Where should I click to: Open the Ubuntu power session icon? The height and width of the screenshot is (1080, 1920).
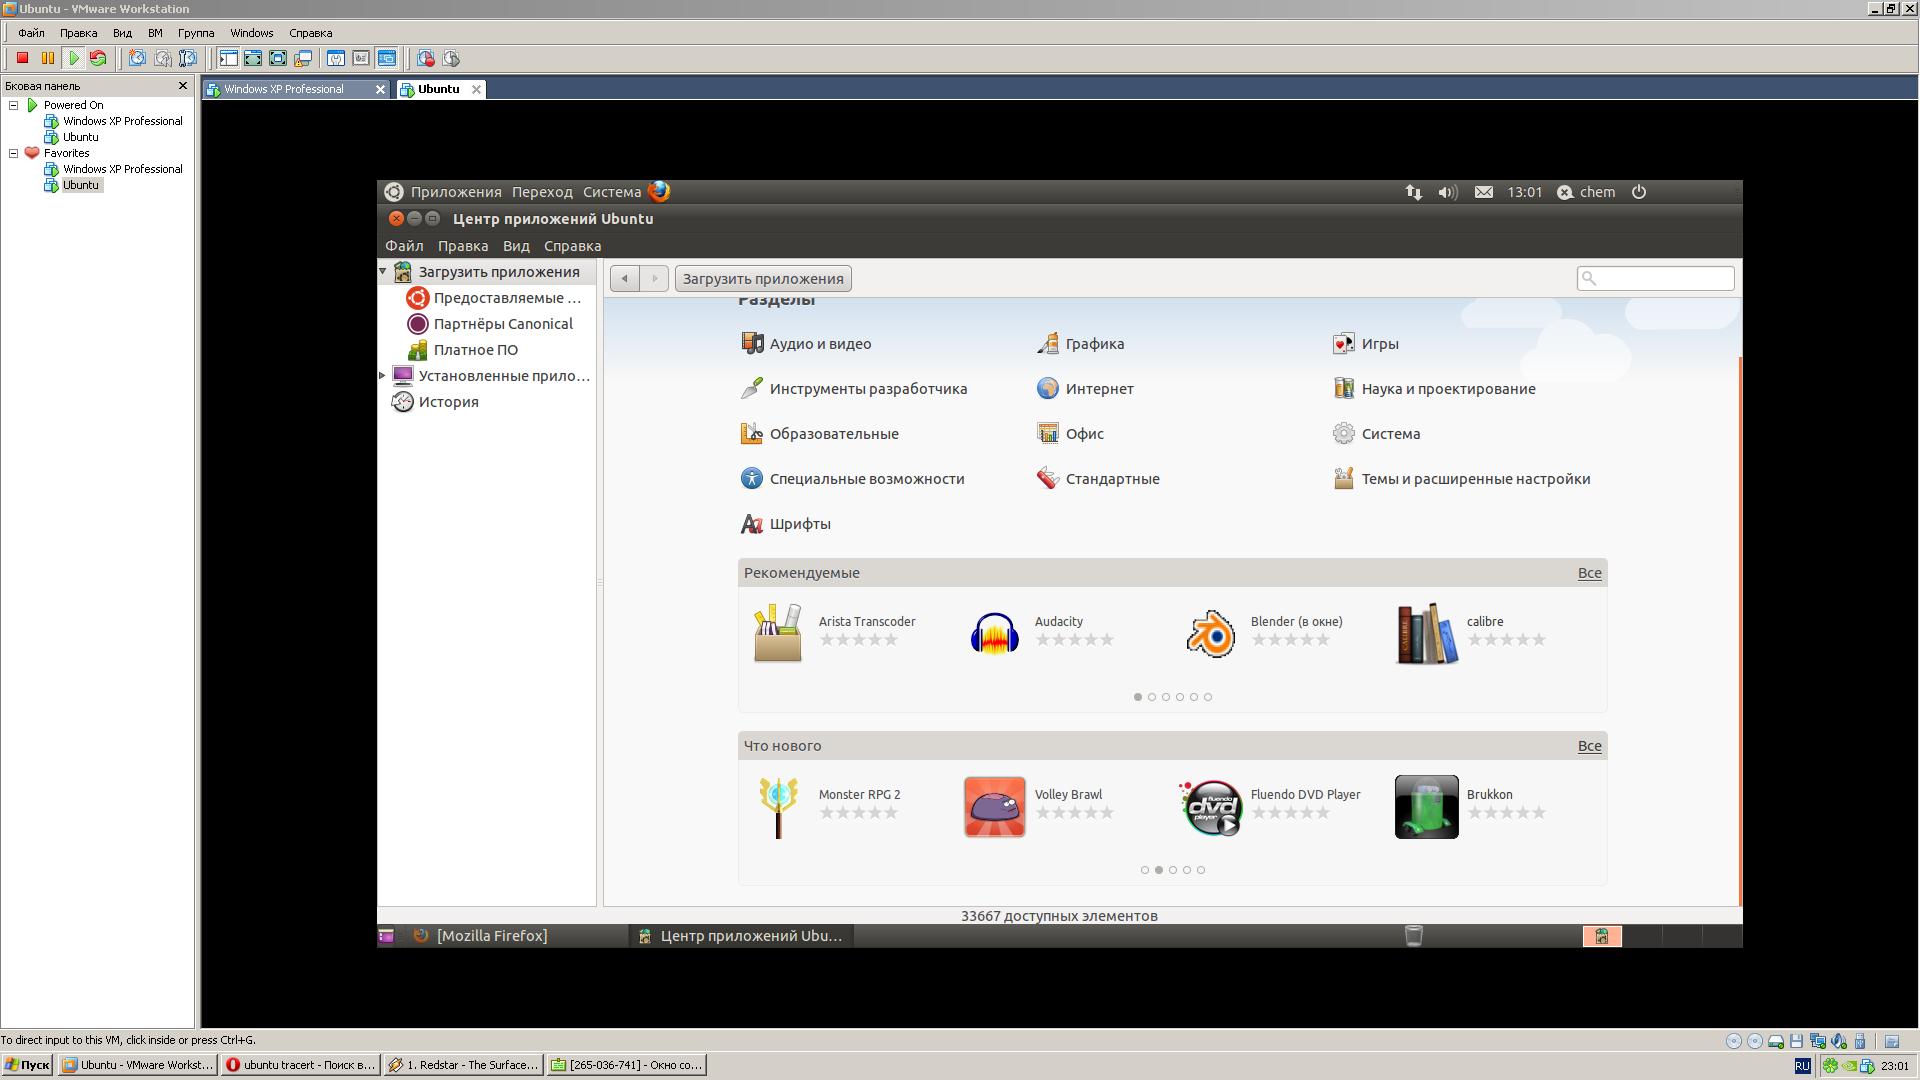click(x=1638, y=192)
